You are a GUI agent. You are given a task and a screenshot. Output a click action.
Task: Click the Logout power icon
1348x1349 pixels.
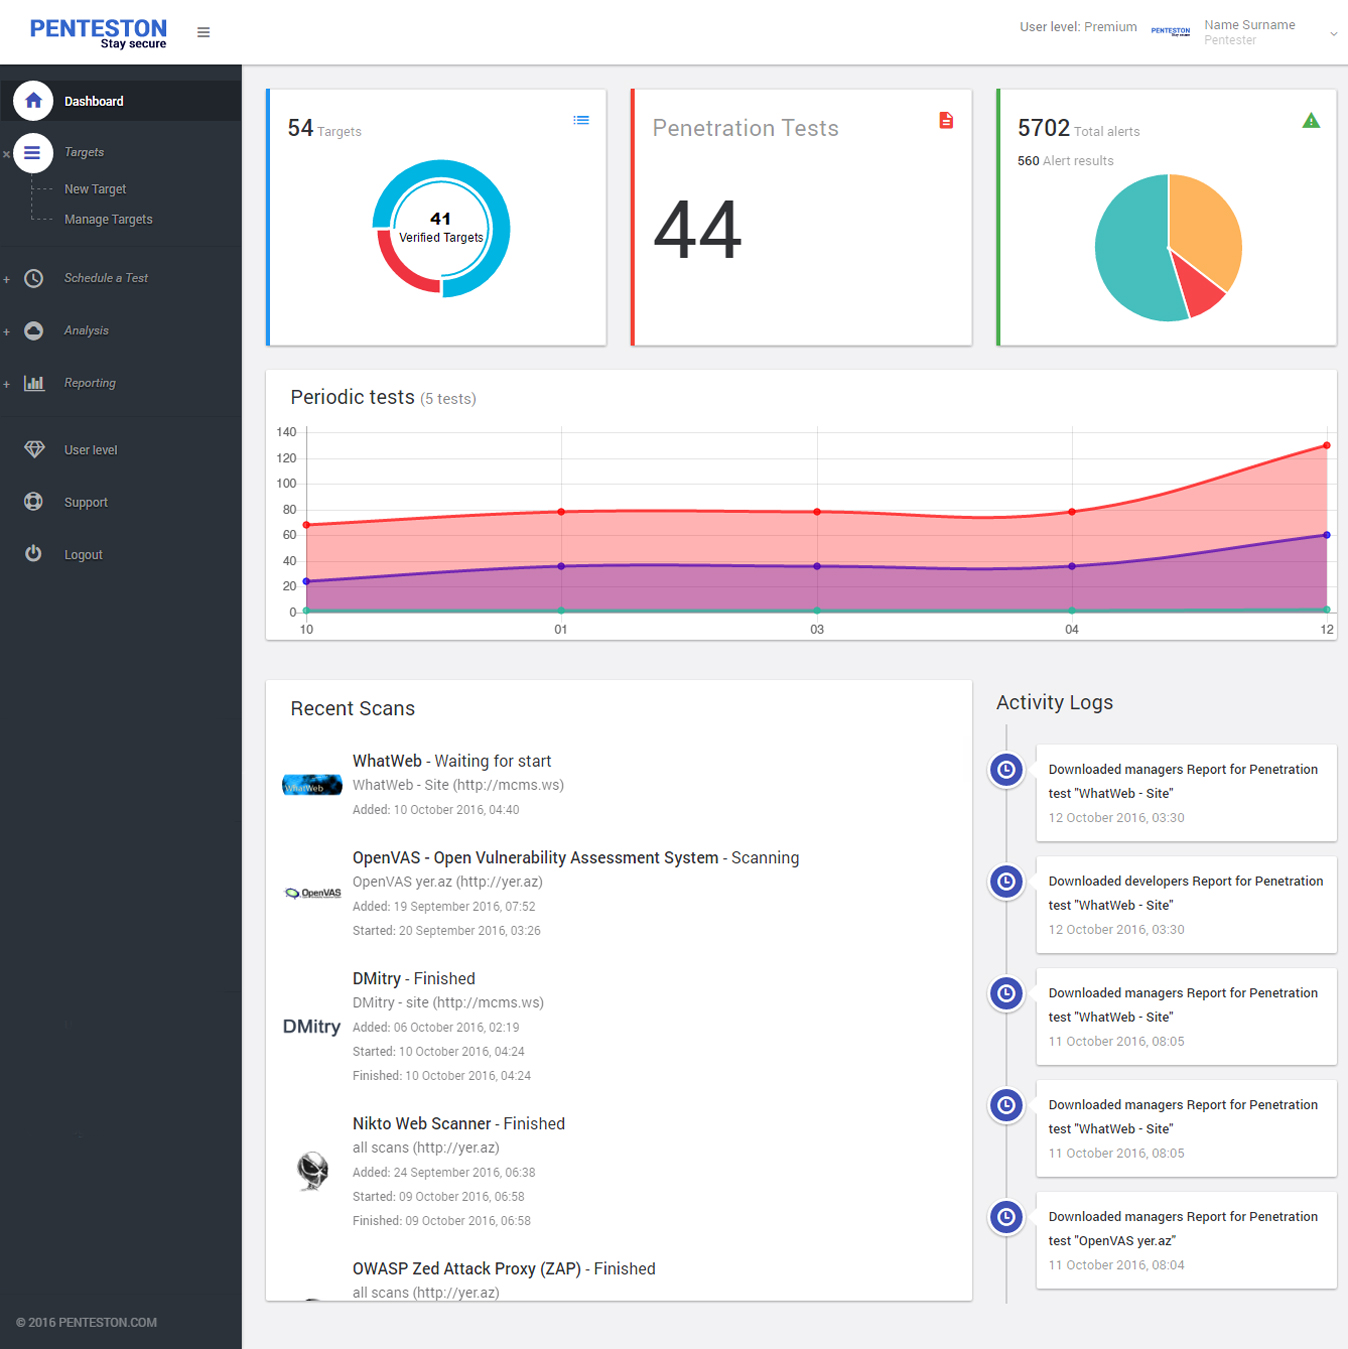(x=34, y=554)
